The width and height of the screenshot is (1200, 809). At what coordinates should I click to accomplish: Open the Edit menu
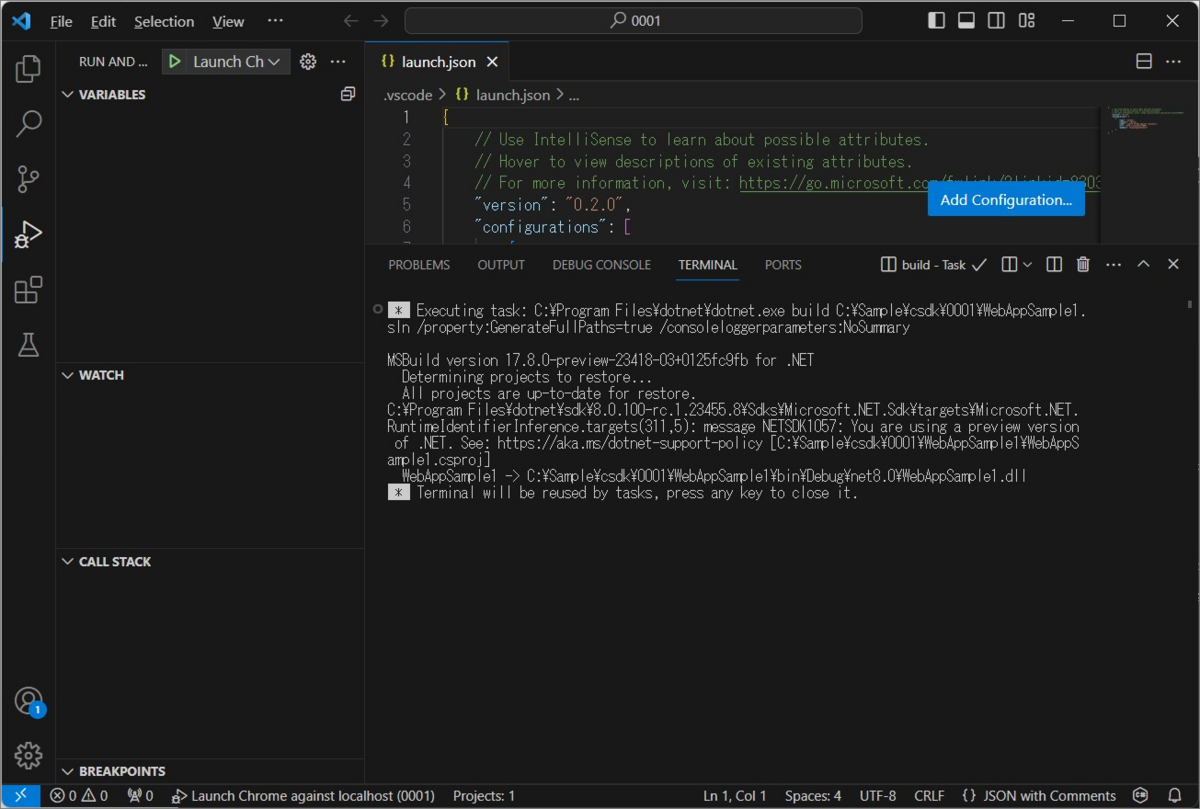click(103, 21)
